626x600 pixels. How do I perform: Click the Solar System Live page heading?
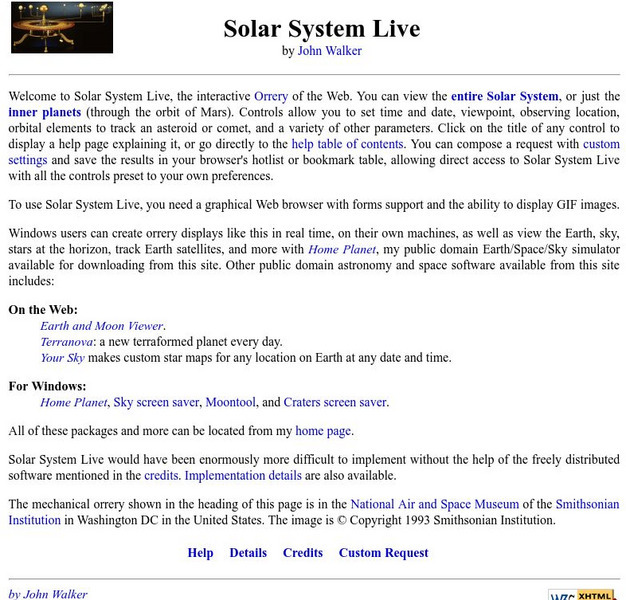click(x=322, y=29)
